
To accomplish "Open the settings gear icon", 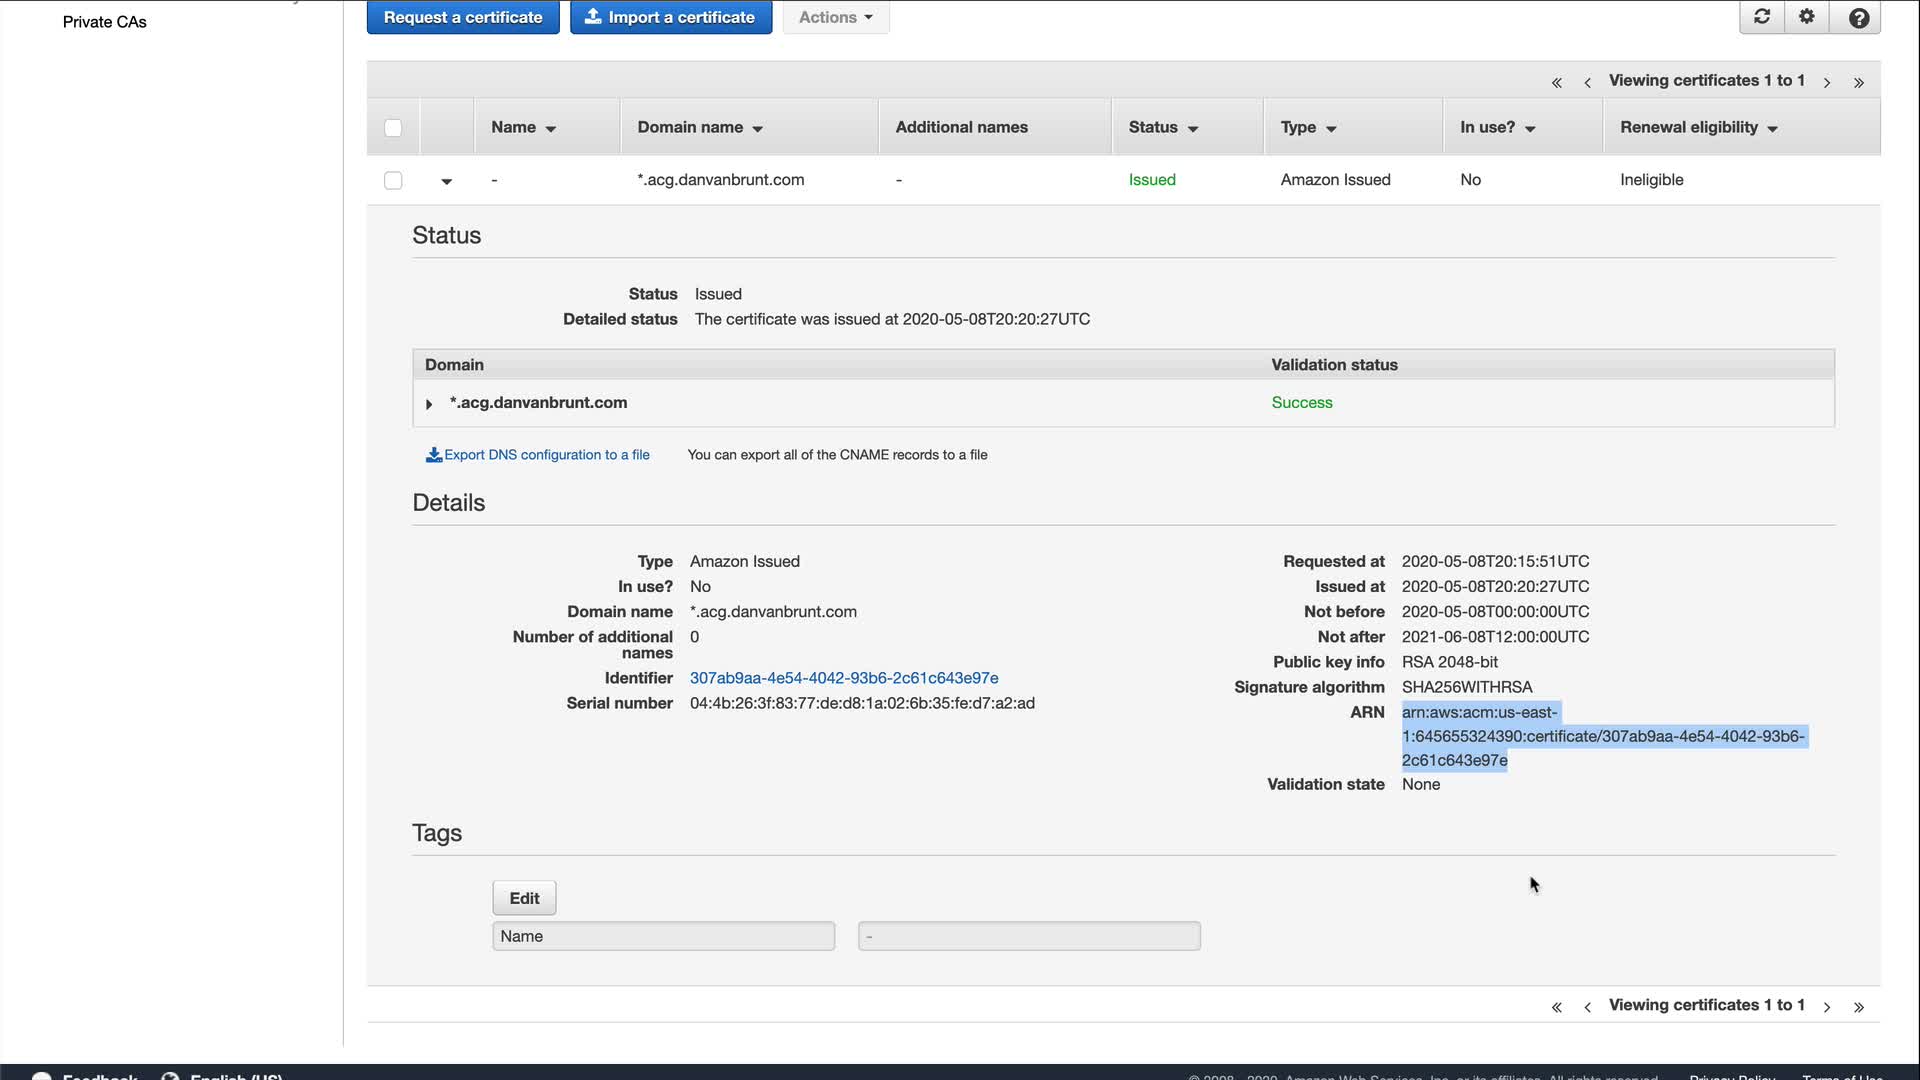I will point(1807,17).
